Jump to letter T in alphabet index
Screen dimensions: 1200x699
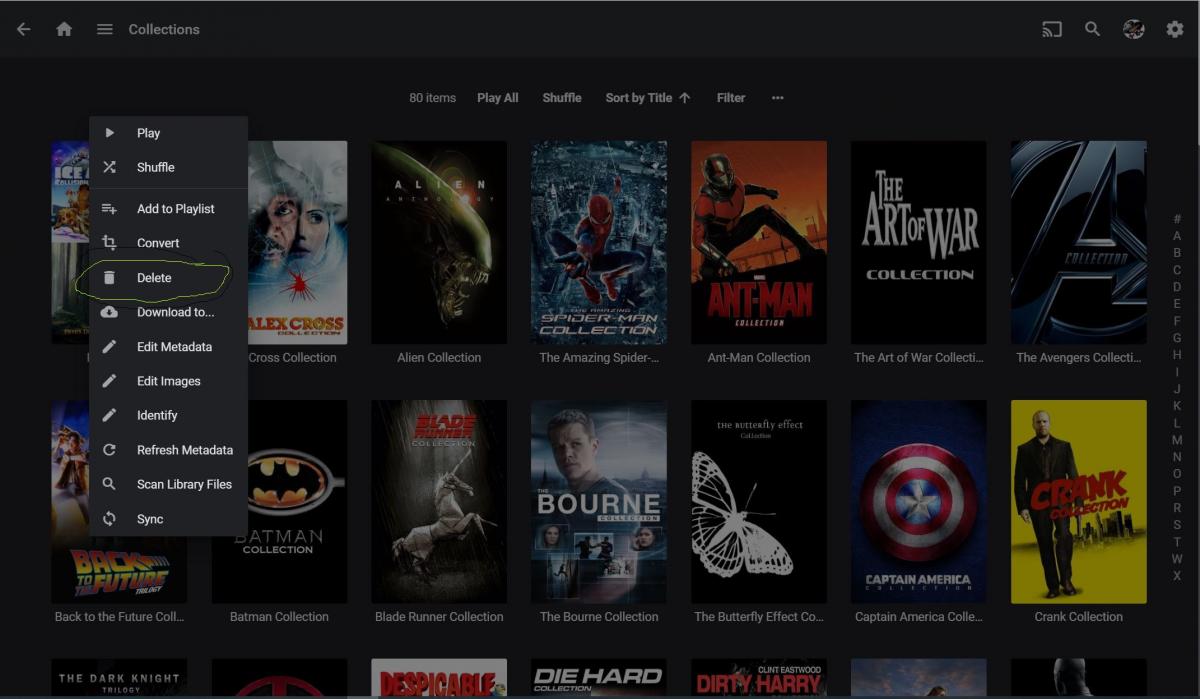1177,542
